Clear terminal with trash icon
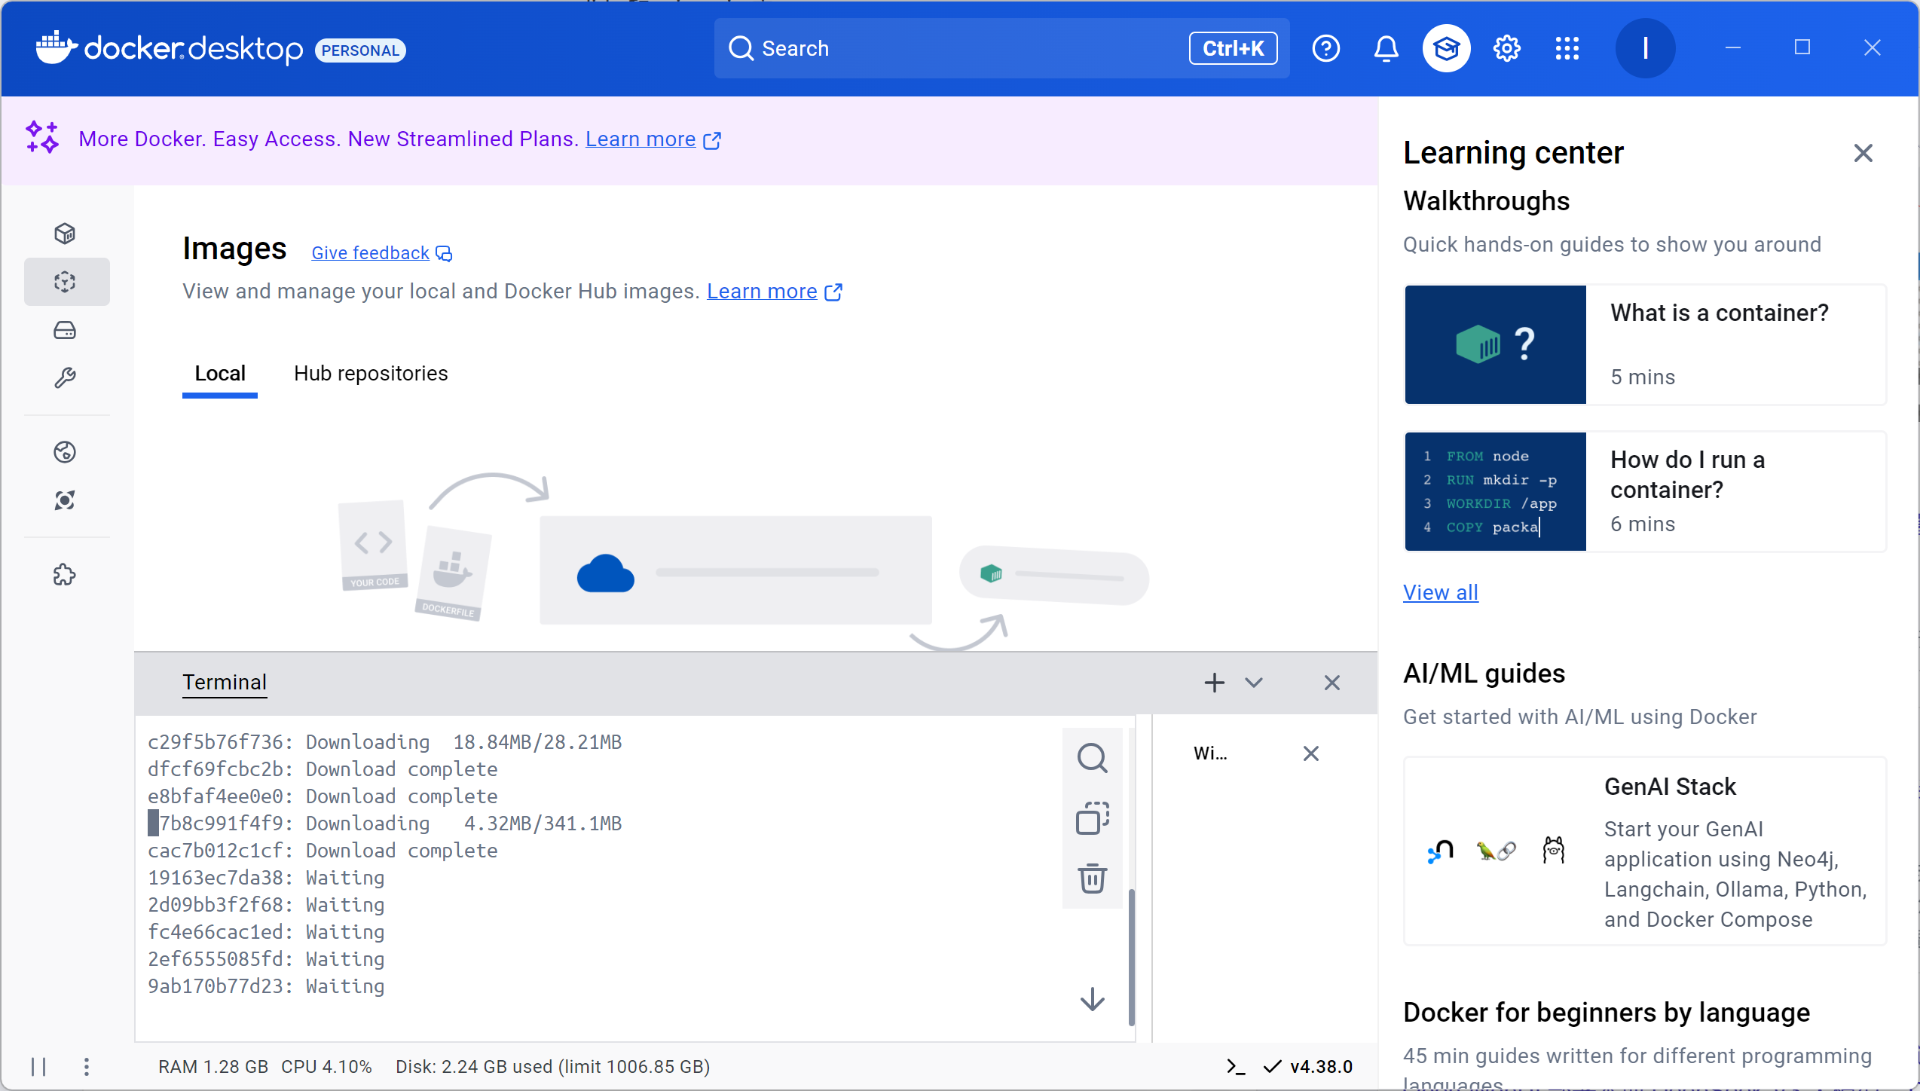The height and width of the screenshot is (1091, 1920). [x=1092, y=879]
